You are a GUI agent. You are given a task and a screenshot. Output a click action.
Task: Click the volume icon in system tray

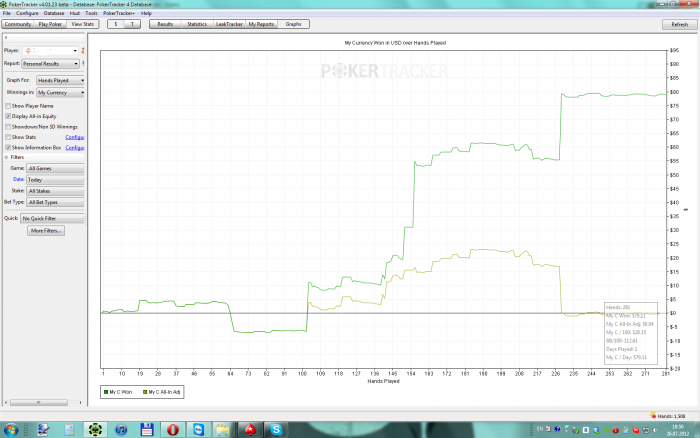(x=656, y=430)
